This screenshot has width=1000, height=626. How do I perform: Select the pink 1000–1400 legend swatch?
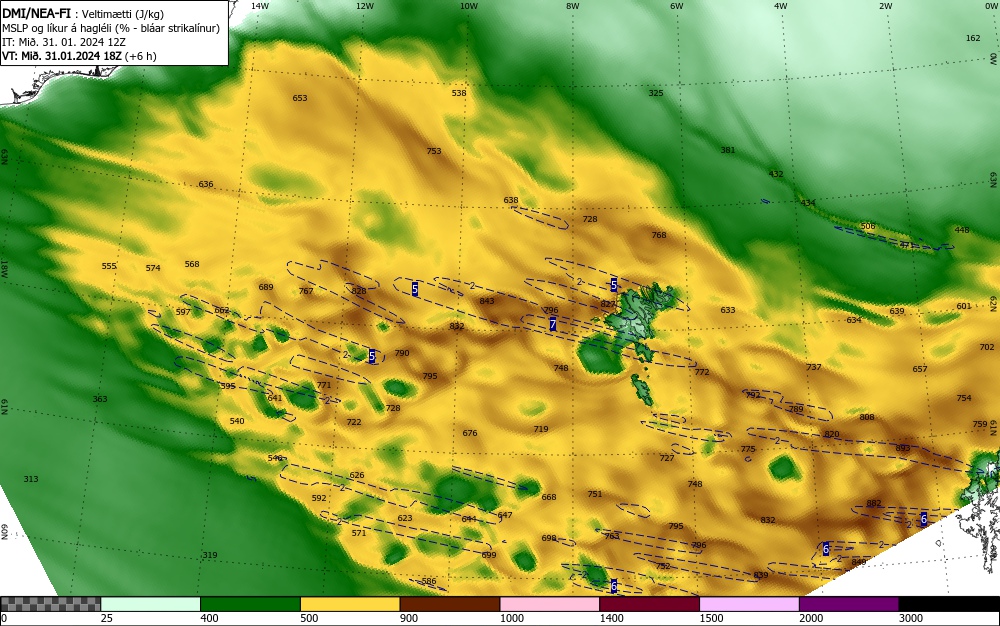pyautogui.click(x=550, y=604)
